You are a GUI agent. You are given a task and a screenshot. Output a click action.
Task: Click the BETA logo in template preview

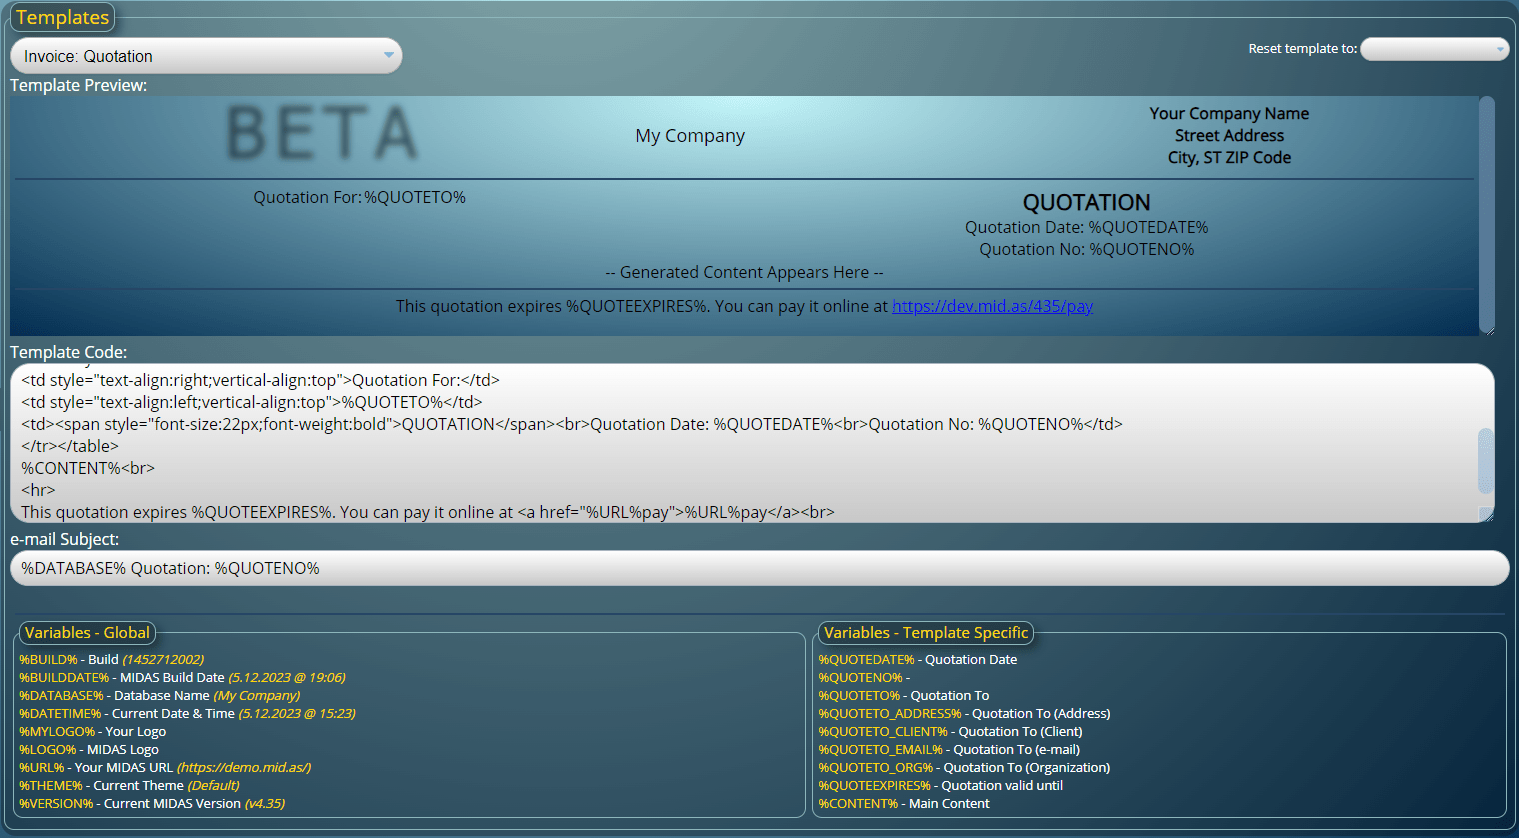pyautogui.click(x=322, y=134)
